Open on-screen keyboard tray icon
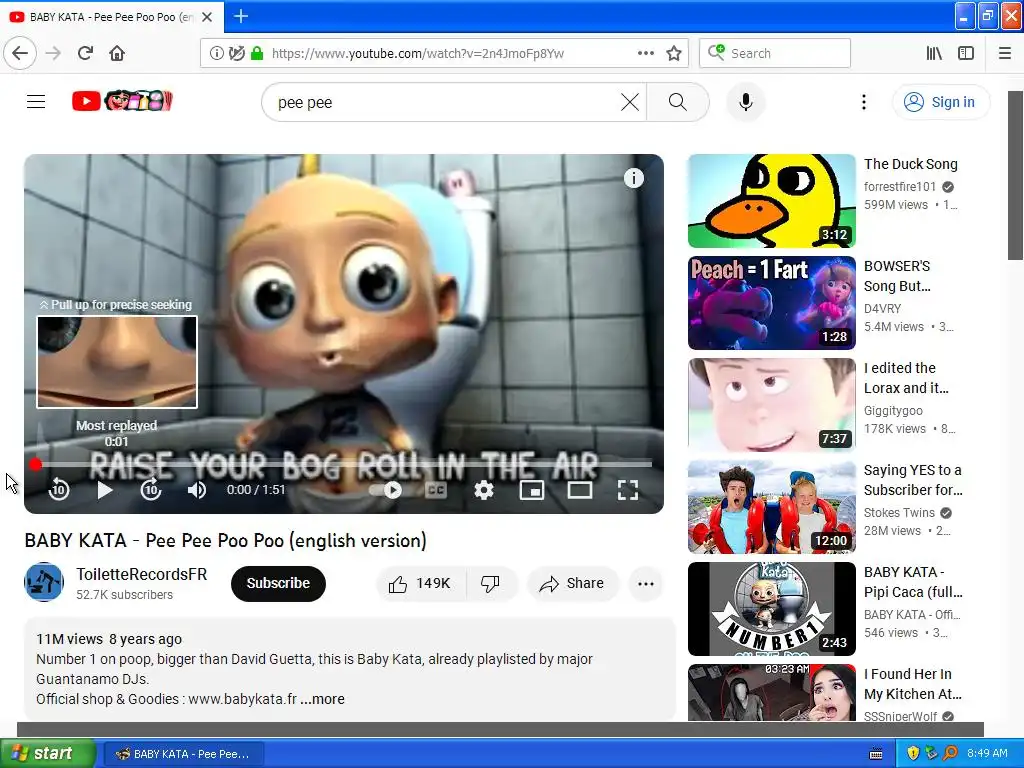1024x768 pixels. 876,754
